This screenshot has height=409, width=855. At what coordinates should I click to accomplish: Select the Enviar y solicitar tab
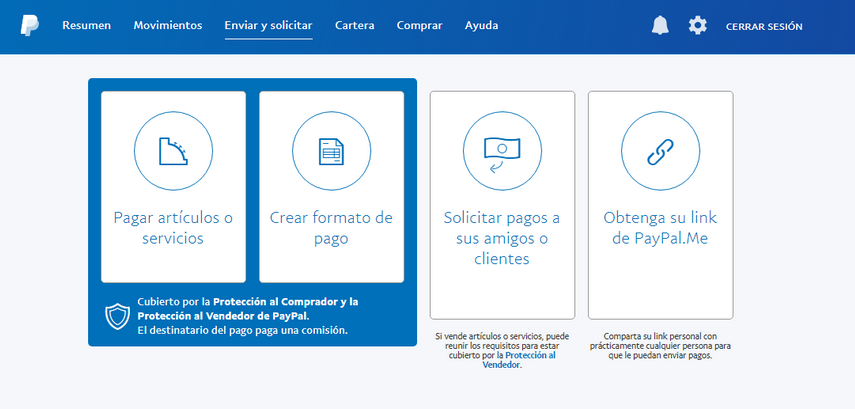point(268,26)
